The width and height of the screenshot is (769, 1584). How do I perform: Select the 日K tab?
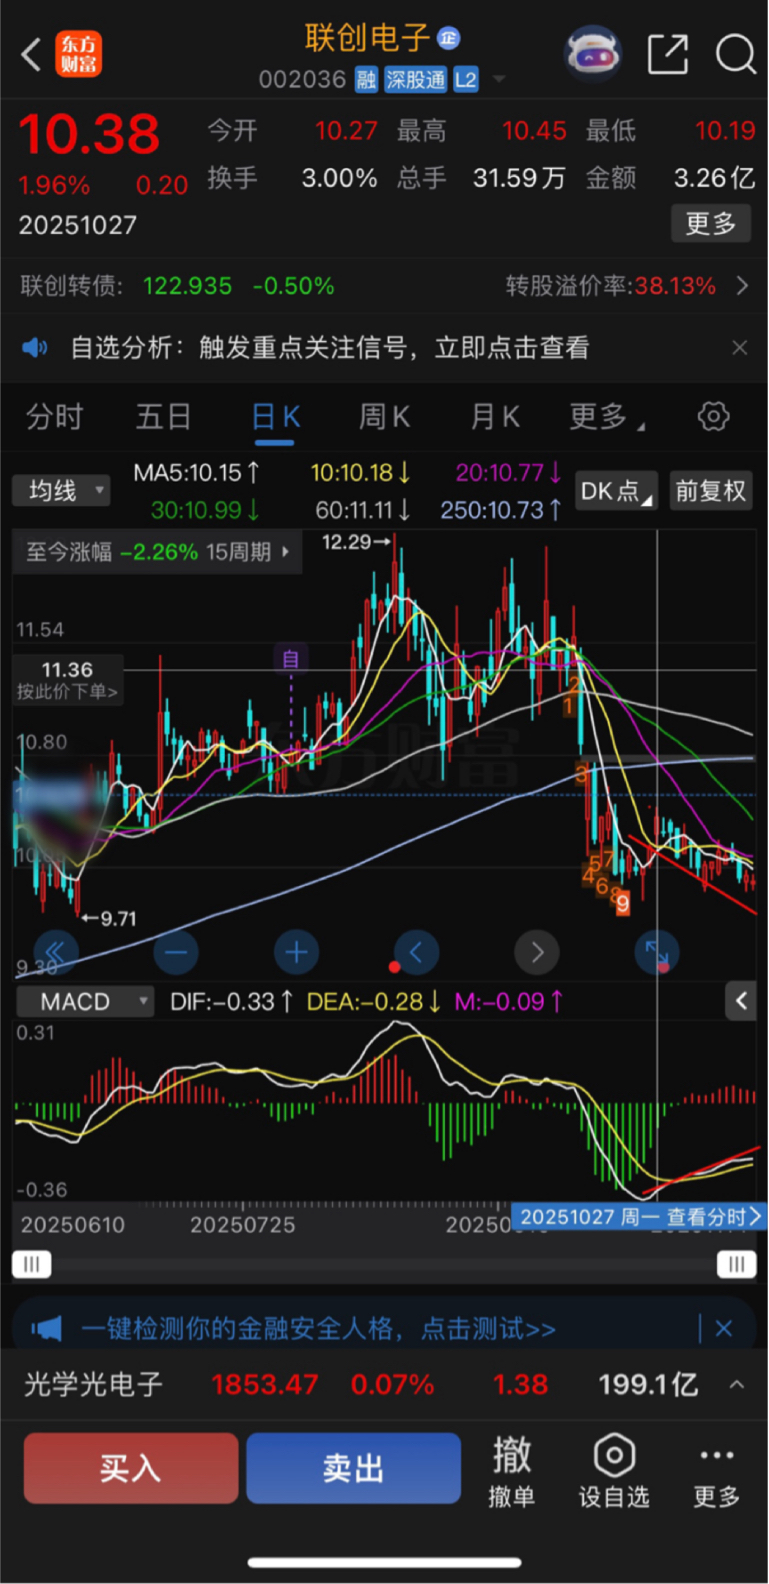[275, 417]
